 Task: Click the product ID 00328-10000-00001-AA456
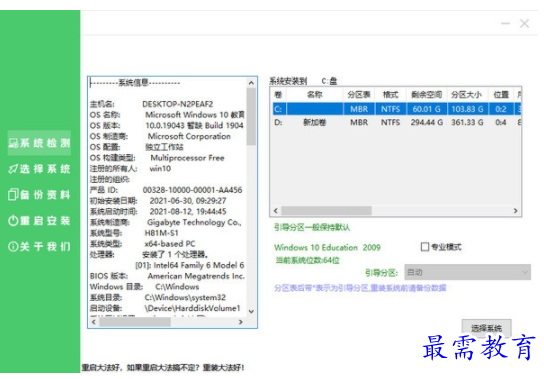click(x=192, y=190)
